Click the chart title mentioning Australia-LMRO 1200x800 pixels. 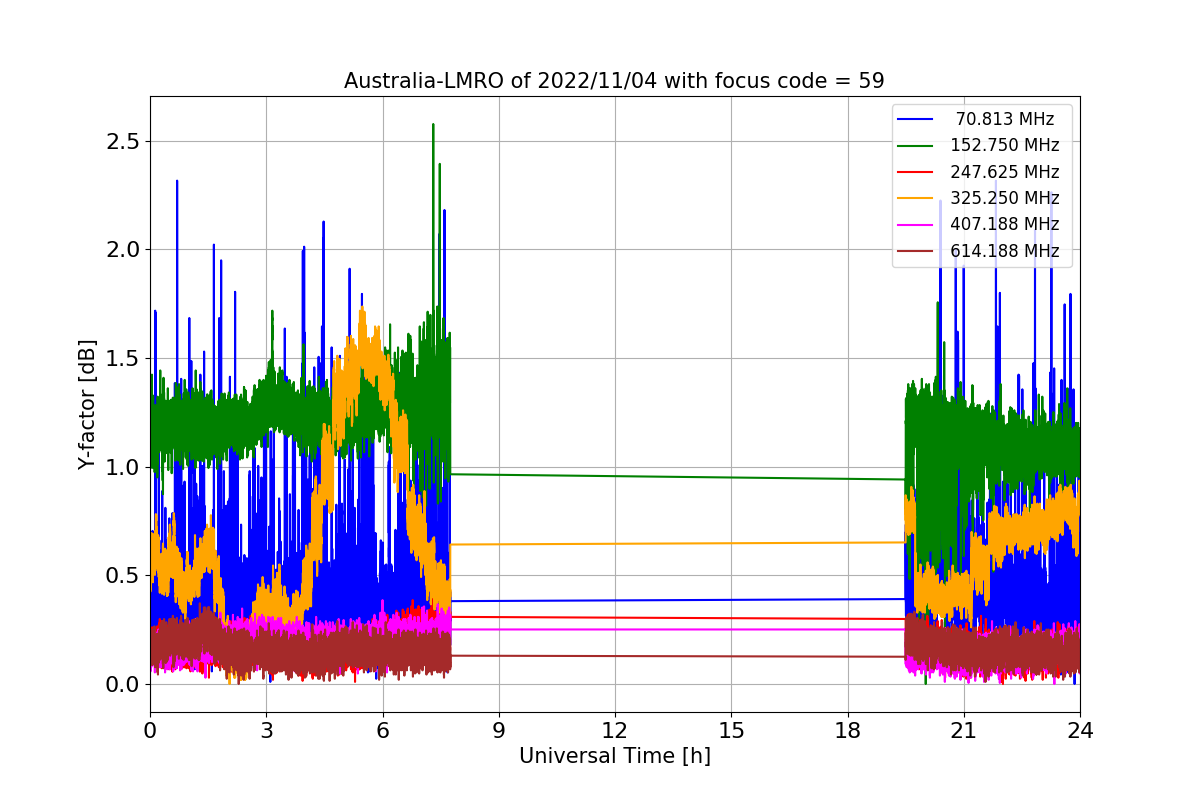(x=614, y=81)
